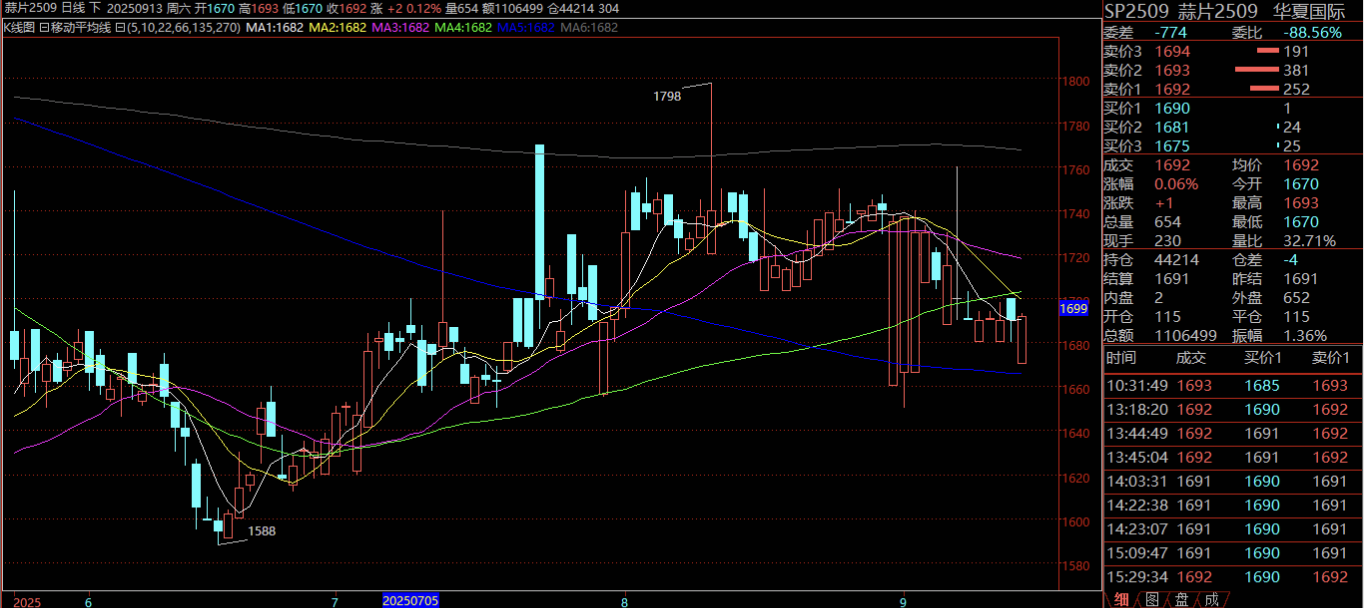
Task: Click the 20250705 date marker on timeline
Action: (410, 601)
